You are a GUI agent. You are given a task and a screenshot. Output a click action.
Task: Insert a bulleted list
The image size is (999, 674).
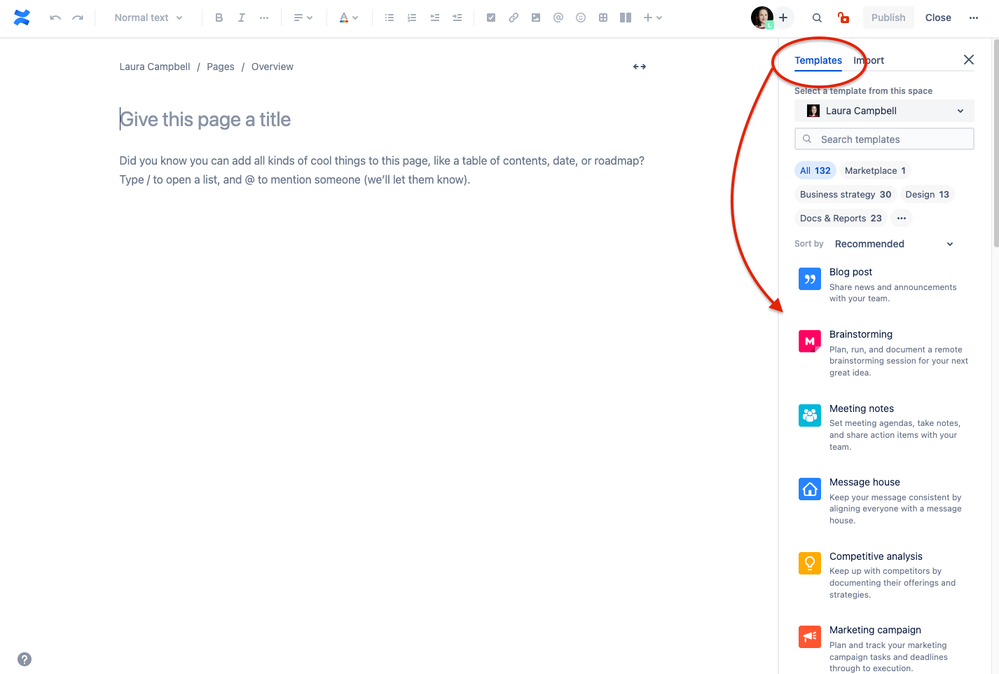(x=389, y=17)
